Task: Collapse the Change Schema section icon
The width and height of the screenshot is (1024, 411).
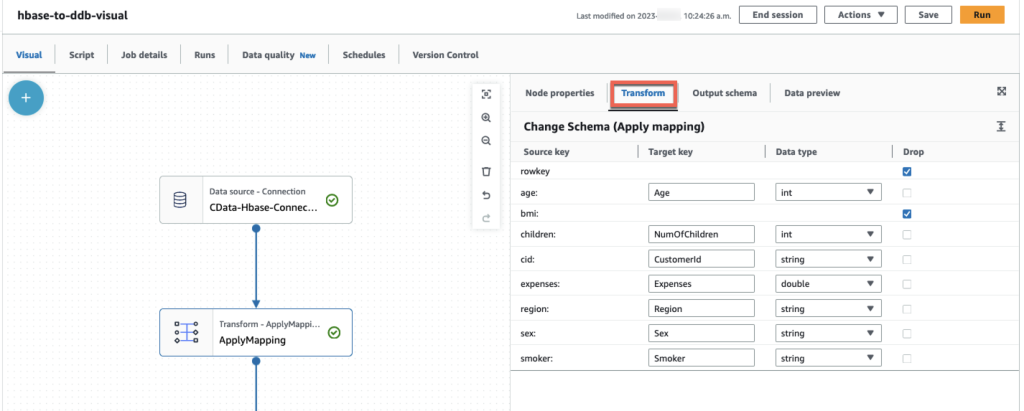Action: pyautogui.click(x=1000, y=127)
